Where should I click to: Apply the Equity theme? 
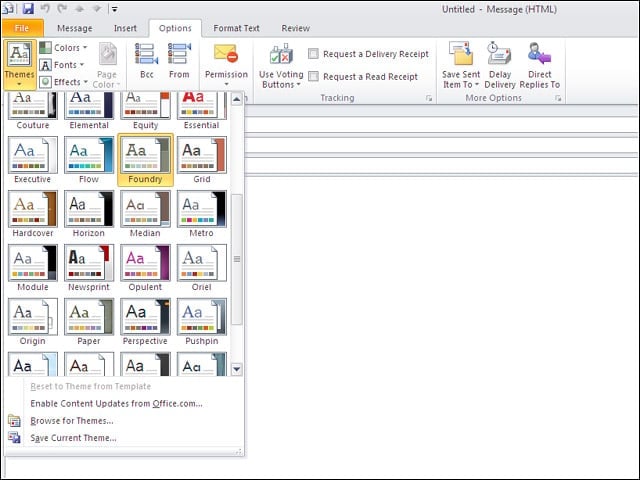[145, 111]
